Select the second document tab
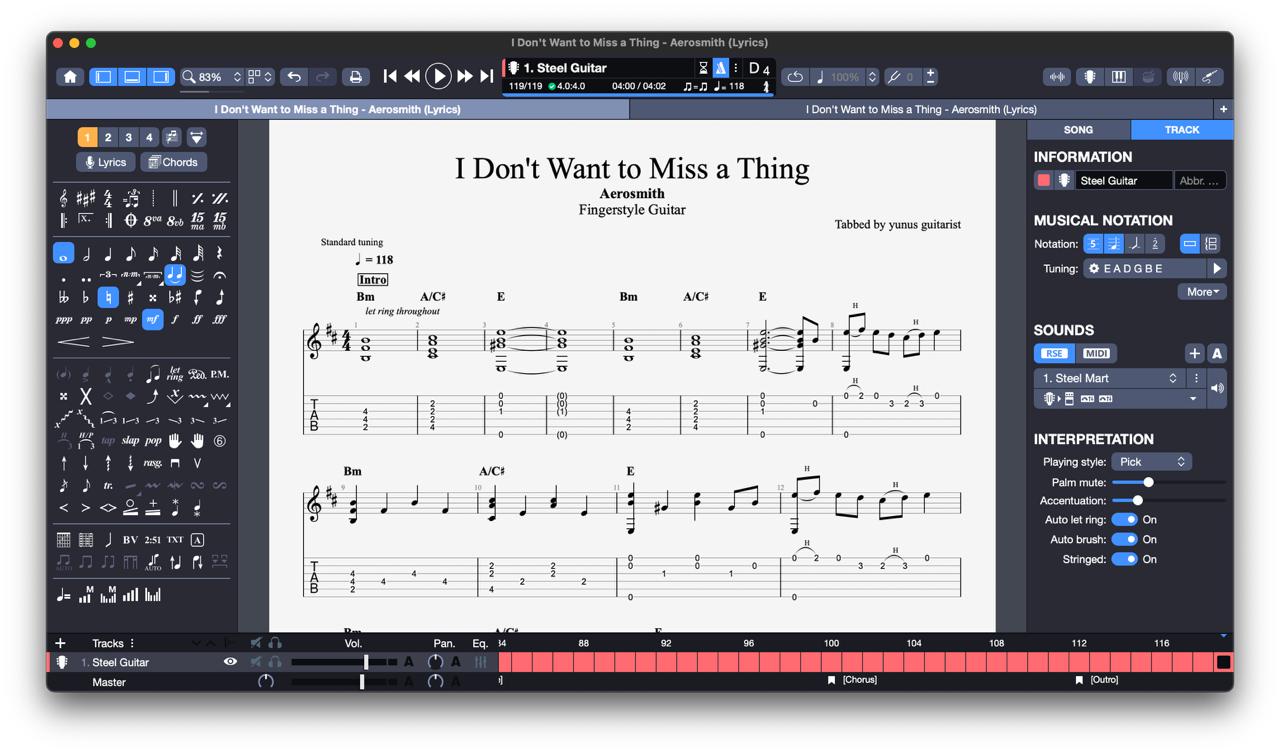The image size is (1280, 753). (920, 109)
